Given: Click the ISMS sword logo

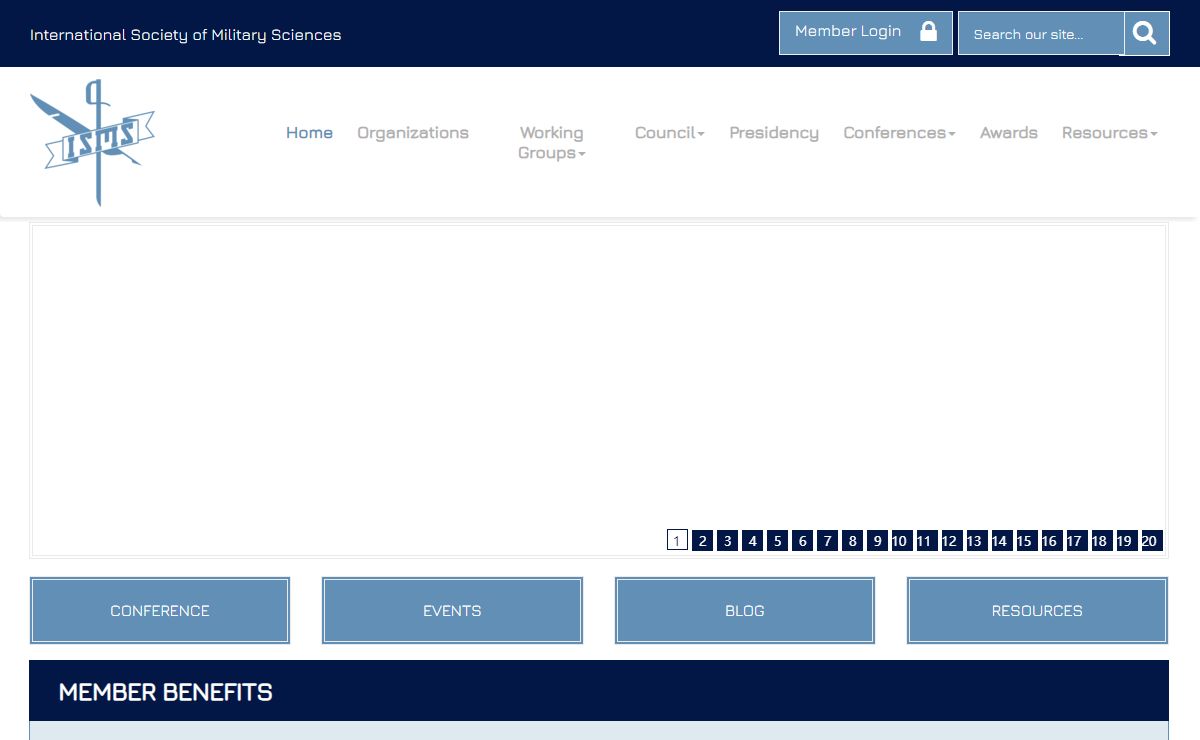Looking at the screenshot, I should pyautogui.click(x=93, y=141).
